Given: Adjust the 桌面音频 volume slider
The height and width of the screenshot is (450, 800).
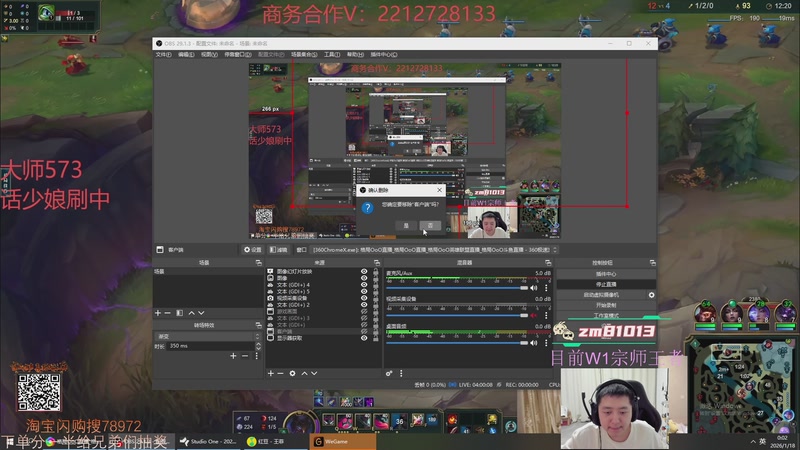Looking at the screenshot, I should [x=457, y=343].
